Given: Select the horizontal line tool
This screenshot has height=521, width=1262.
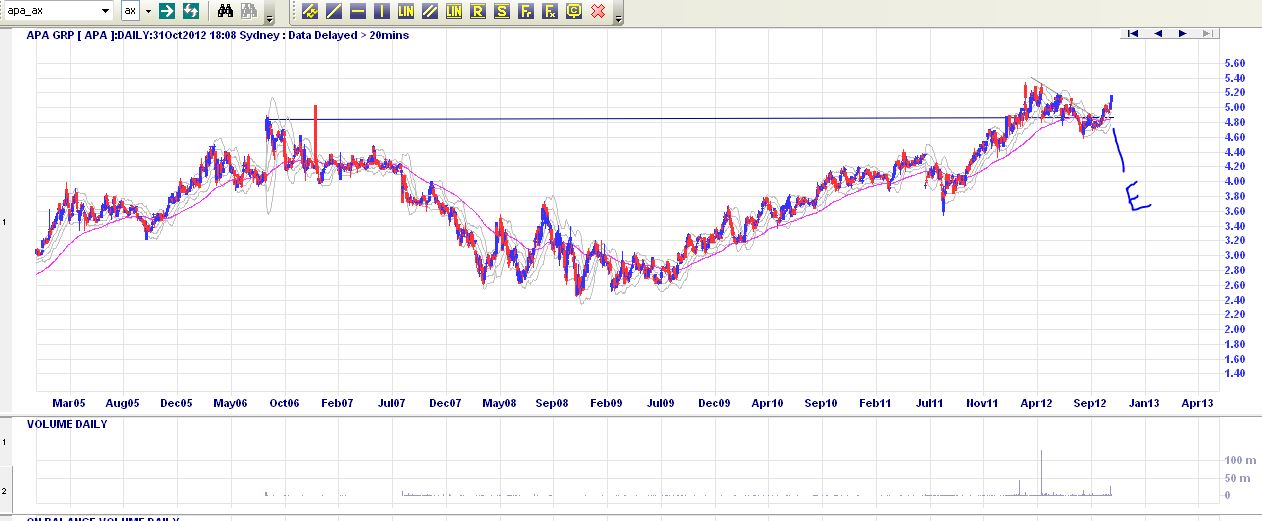Looking at the screenshot, I should [358, 11].
